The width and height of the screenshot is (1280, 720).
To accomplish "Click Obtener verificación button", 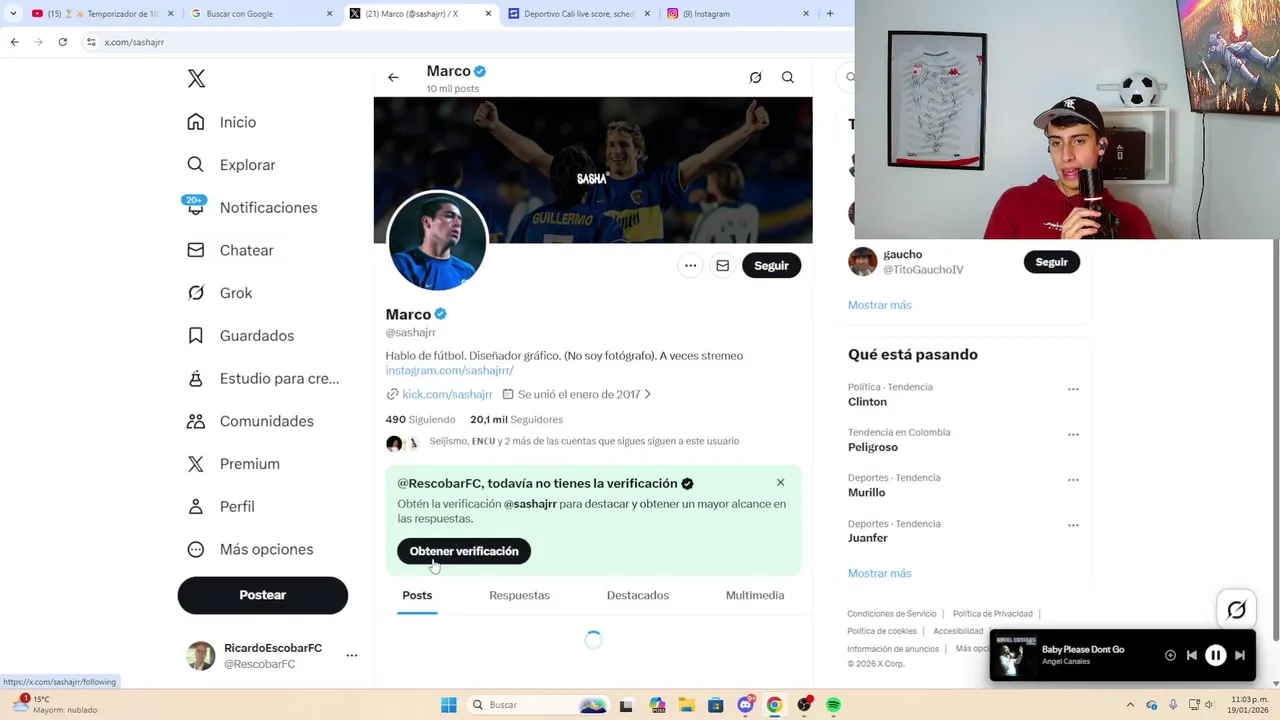I will click(464, 551).
